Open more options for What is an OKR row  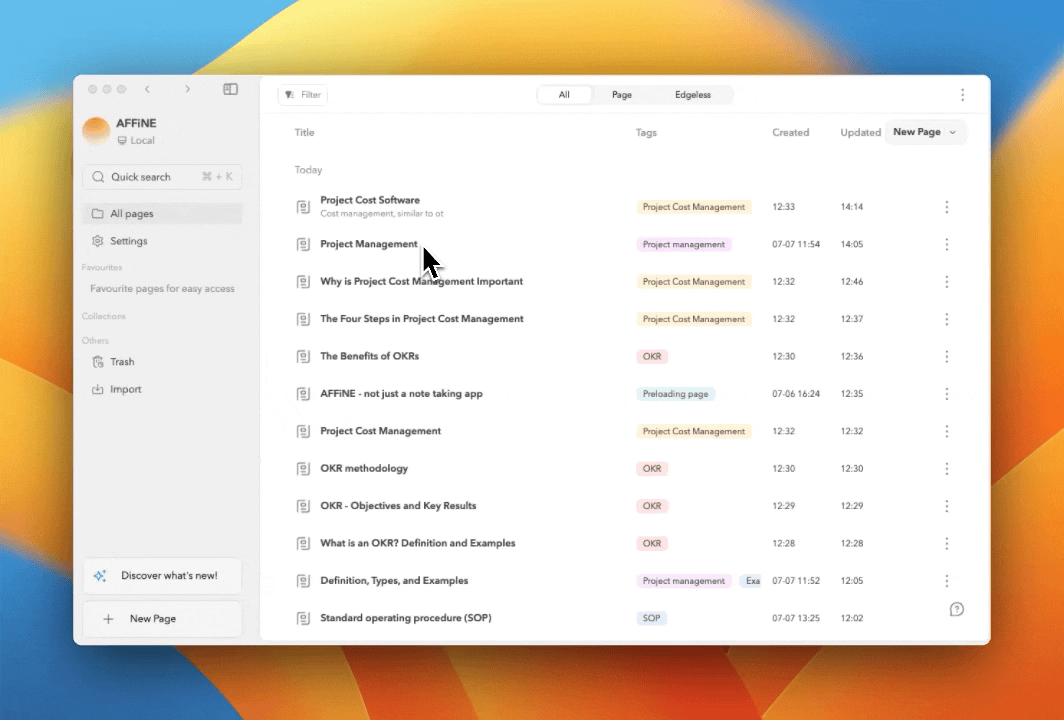click(947, 543)
